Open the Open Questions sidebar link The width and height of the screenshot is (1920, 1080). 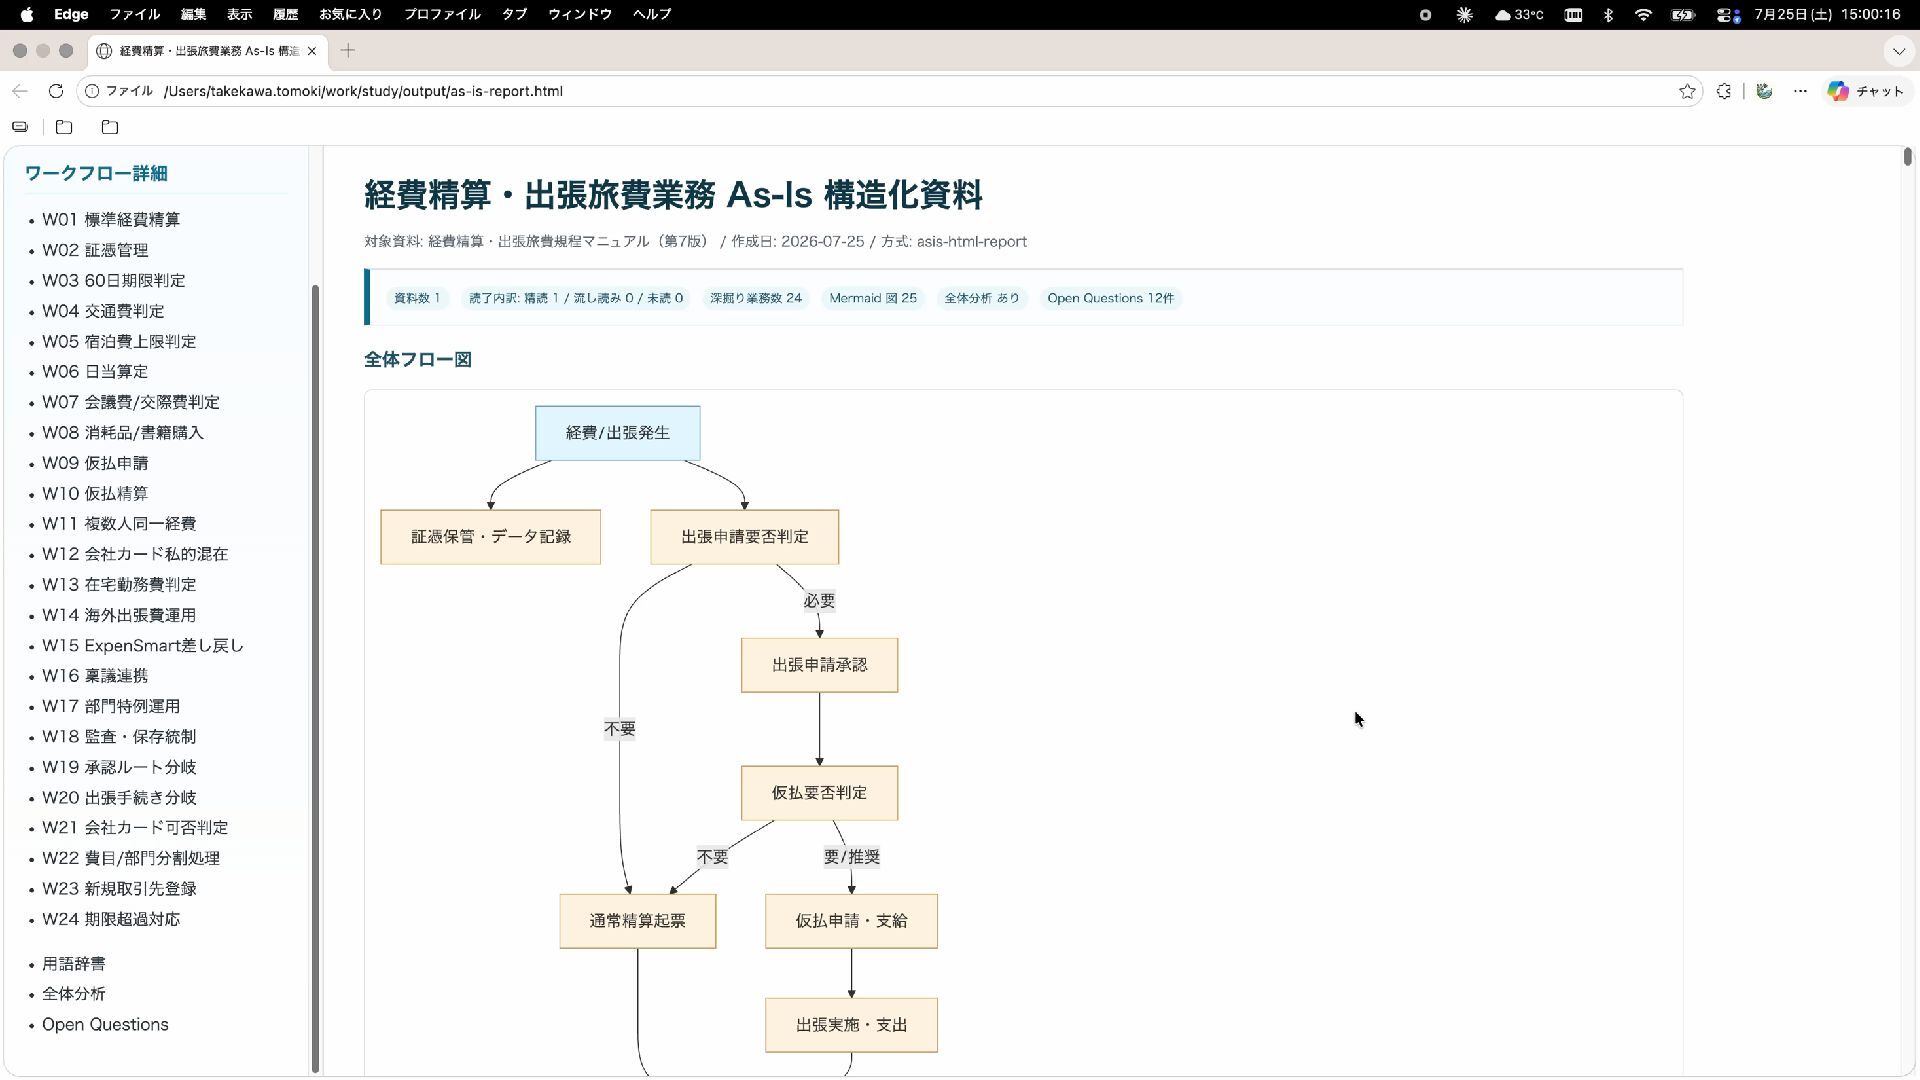click(x=105, y=1025)
